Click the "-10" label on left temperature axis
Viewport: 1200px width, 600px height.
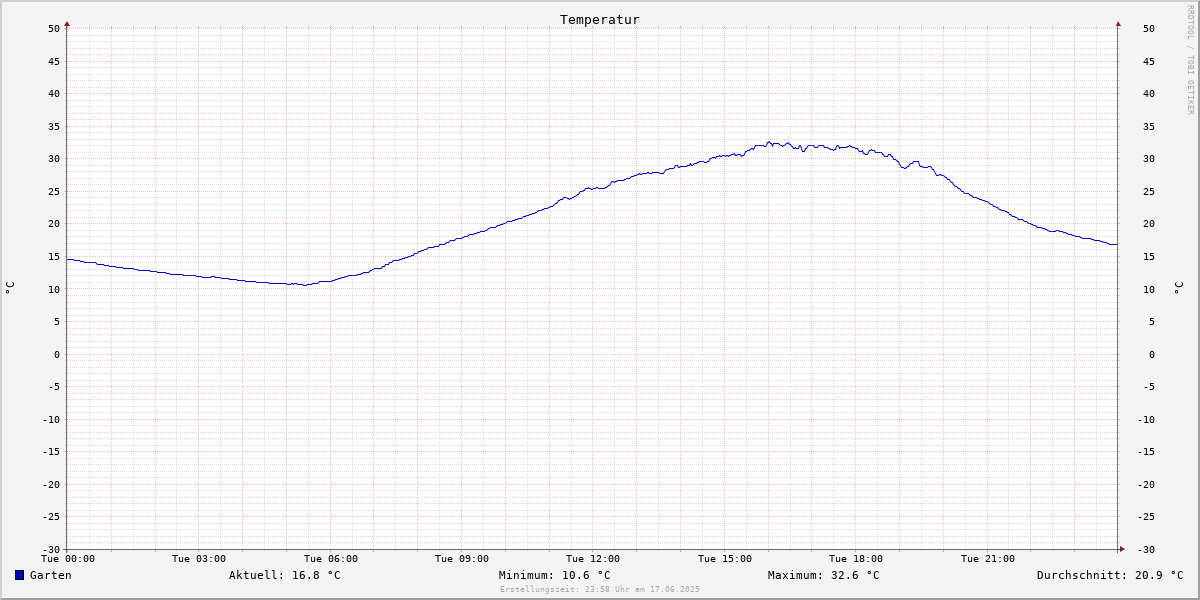[x=51, y=420]
